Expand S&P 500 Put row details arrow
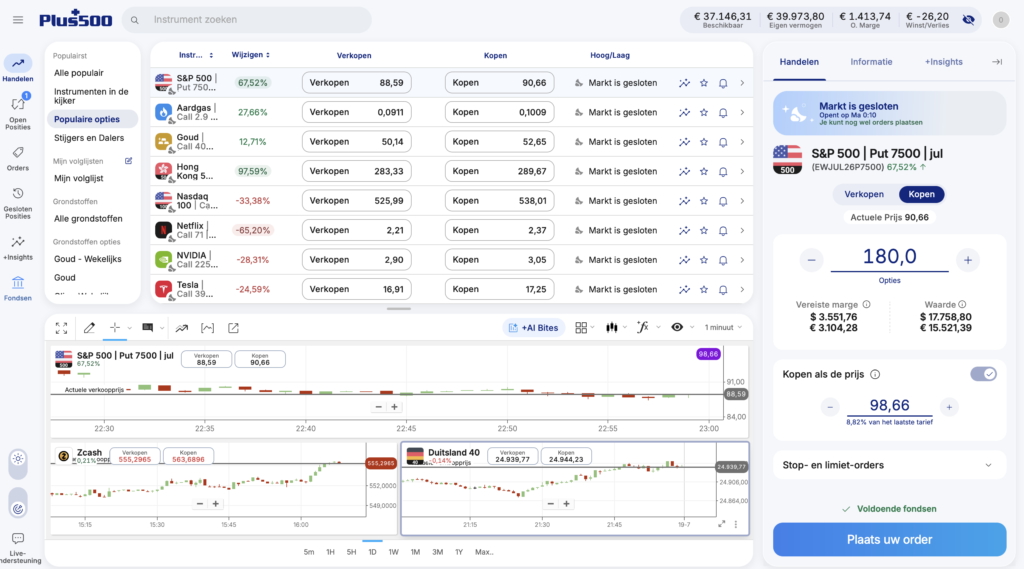Image resolution: width=1024 pixels, height=569 pixels. [x=742, y=83]
